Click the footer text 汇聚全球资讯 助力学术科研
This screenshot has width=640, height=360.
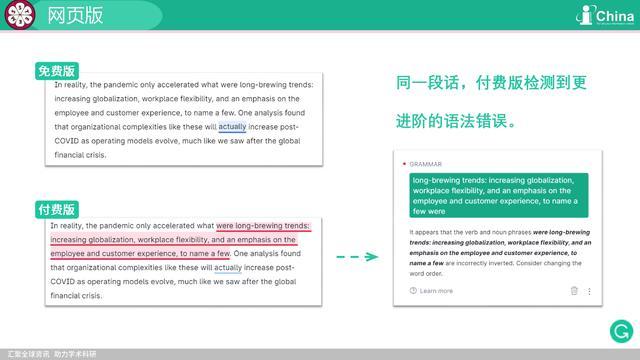[x=52, y=354]
